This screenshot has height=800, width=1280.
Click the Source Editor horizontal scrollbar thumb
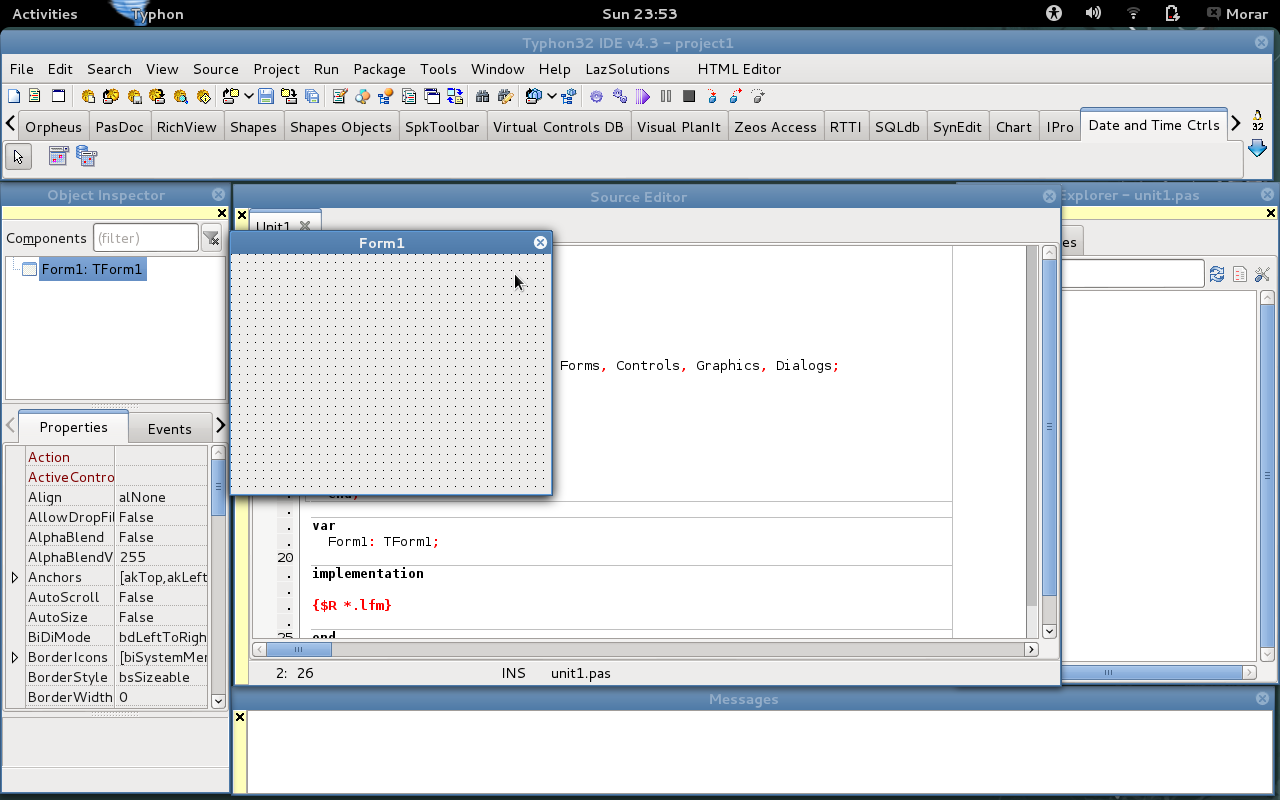coord(299,650)
